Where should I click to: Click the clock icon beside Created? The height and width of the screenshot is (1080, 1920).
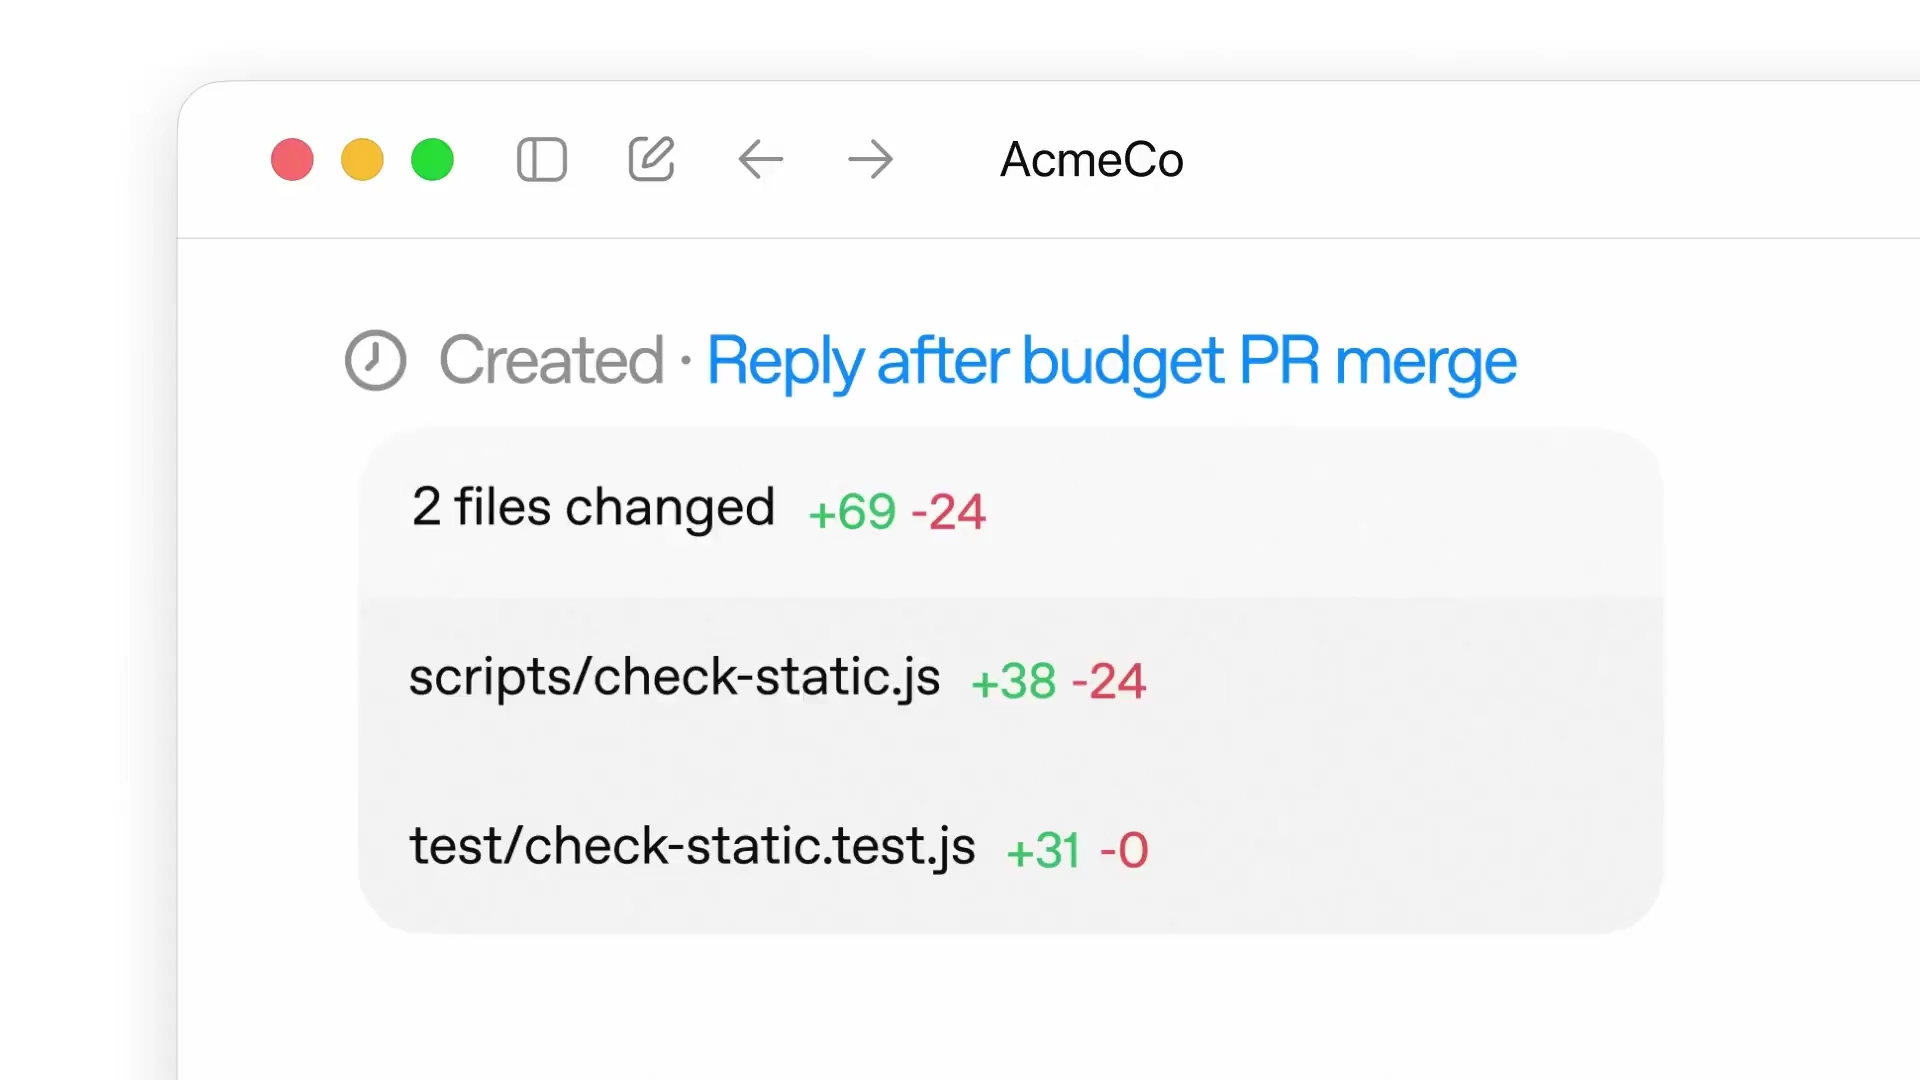tap(375, 360)
